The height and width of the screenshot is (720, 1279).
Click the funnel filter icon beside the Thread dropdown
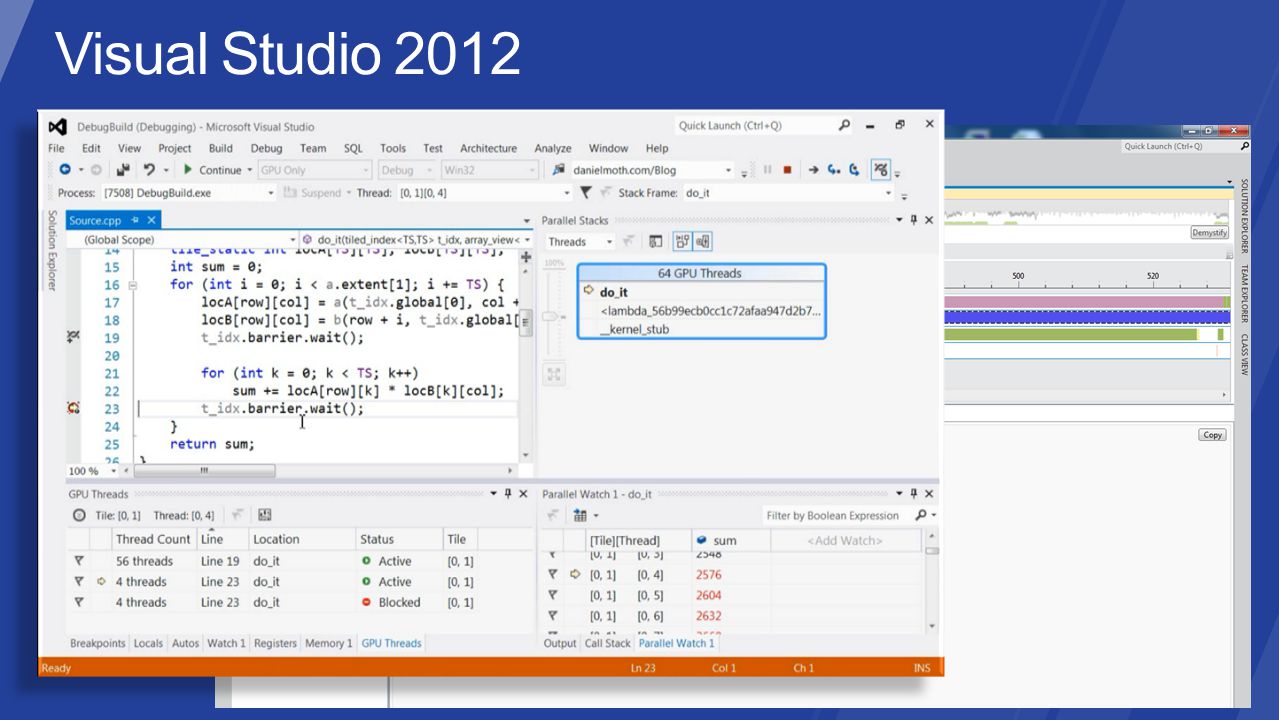(586, 193)
